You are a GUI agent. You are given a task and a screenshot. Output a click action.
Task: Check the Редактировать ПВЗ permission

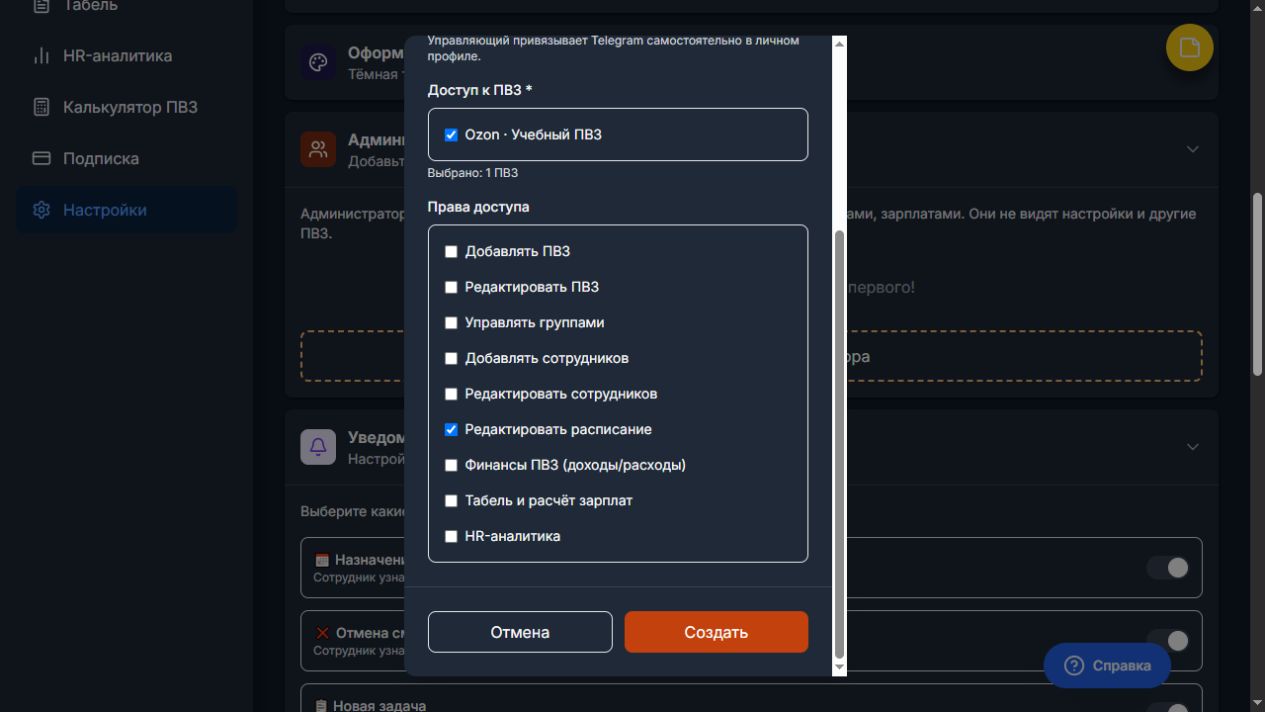pos(451,287)
